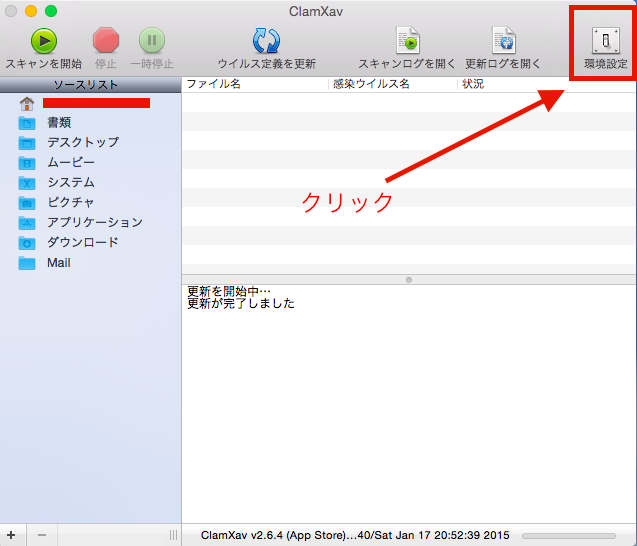637x546 pixels.
Task: Remove source with the minus button
Action: (x=42, y=535)
